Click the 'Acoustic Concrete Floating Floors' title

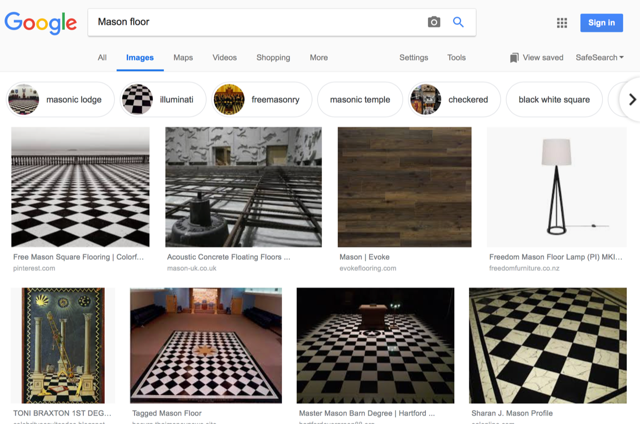pyautogui.click(x=229, y=257)
